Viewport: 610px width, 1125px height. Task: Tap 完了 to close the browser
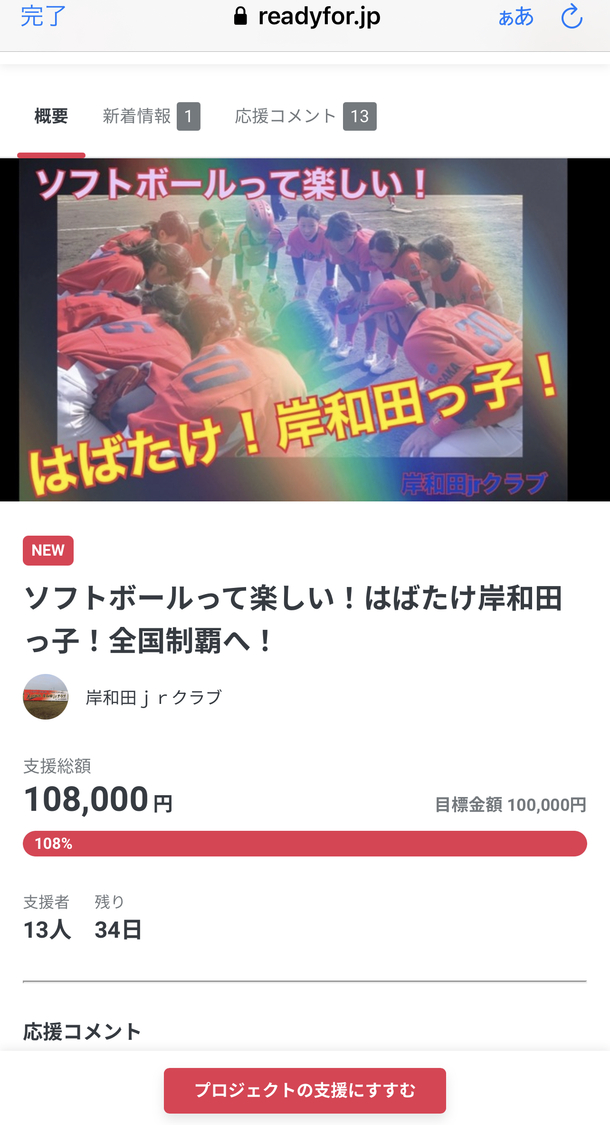point(43,16)
